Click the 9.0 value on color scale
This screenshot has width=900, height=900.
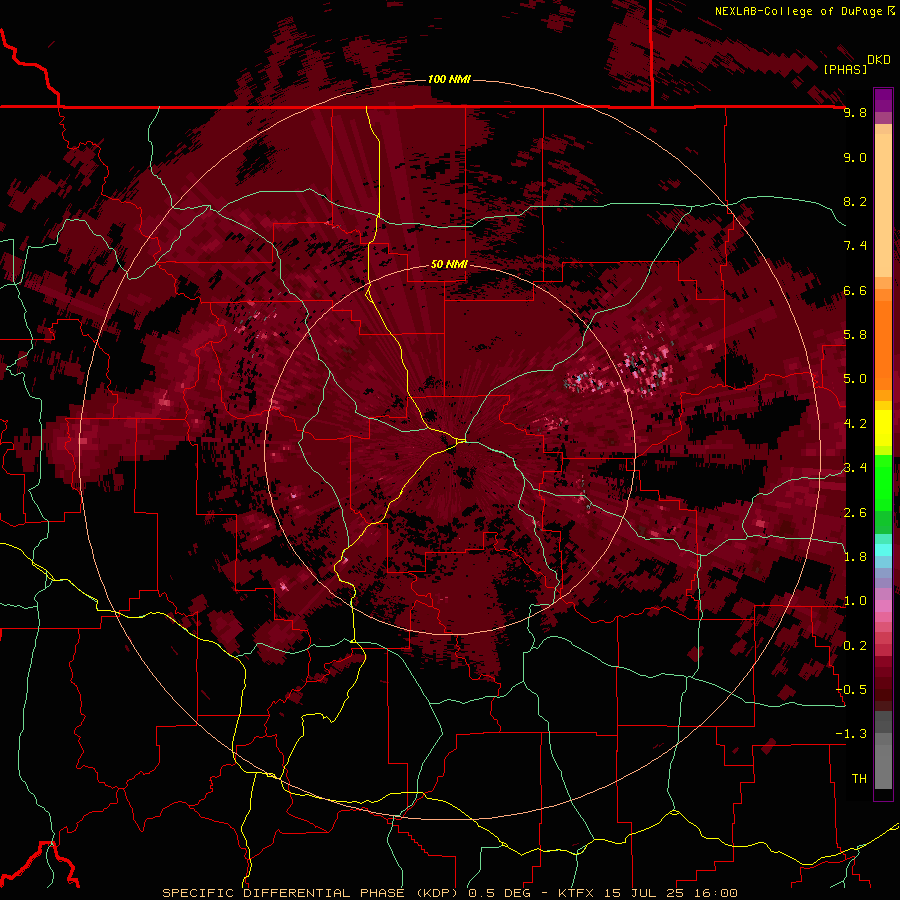[855, 157]
